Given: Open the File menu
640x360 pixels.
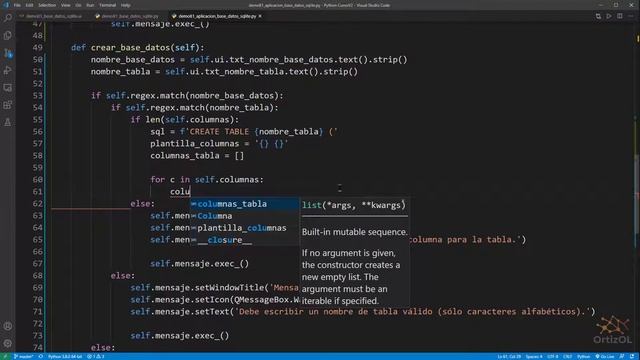Looking at the screenshot, I should pos(17,5).
